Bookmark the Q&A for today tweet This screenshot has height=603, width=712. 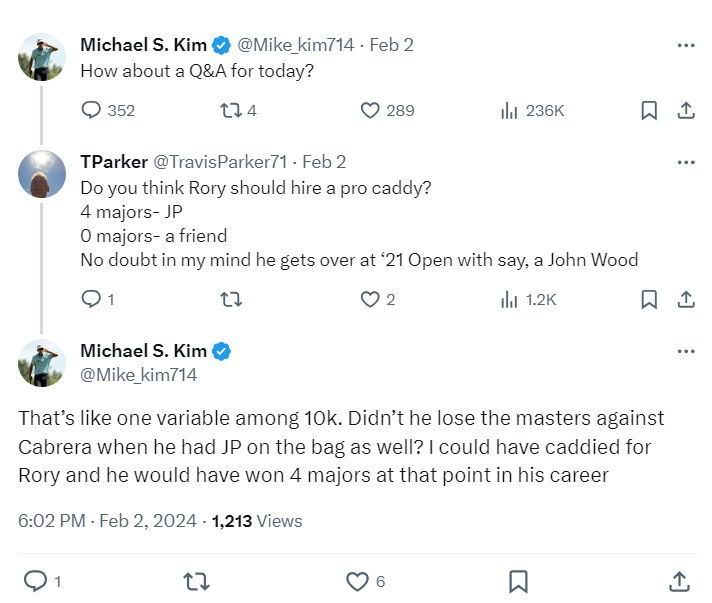(649, 110)
